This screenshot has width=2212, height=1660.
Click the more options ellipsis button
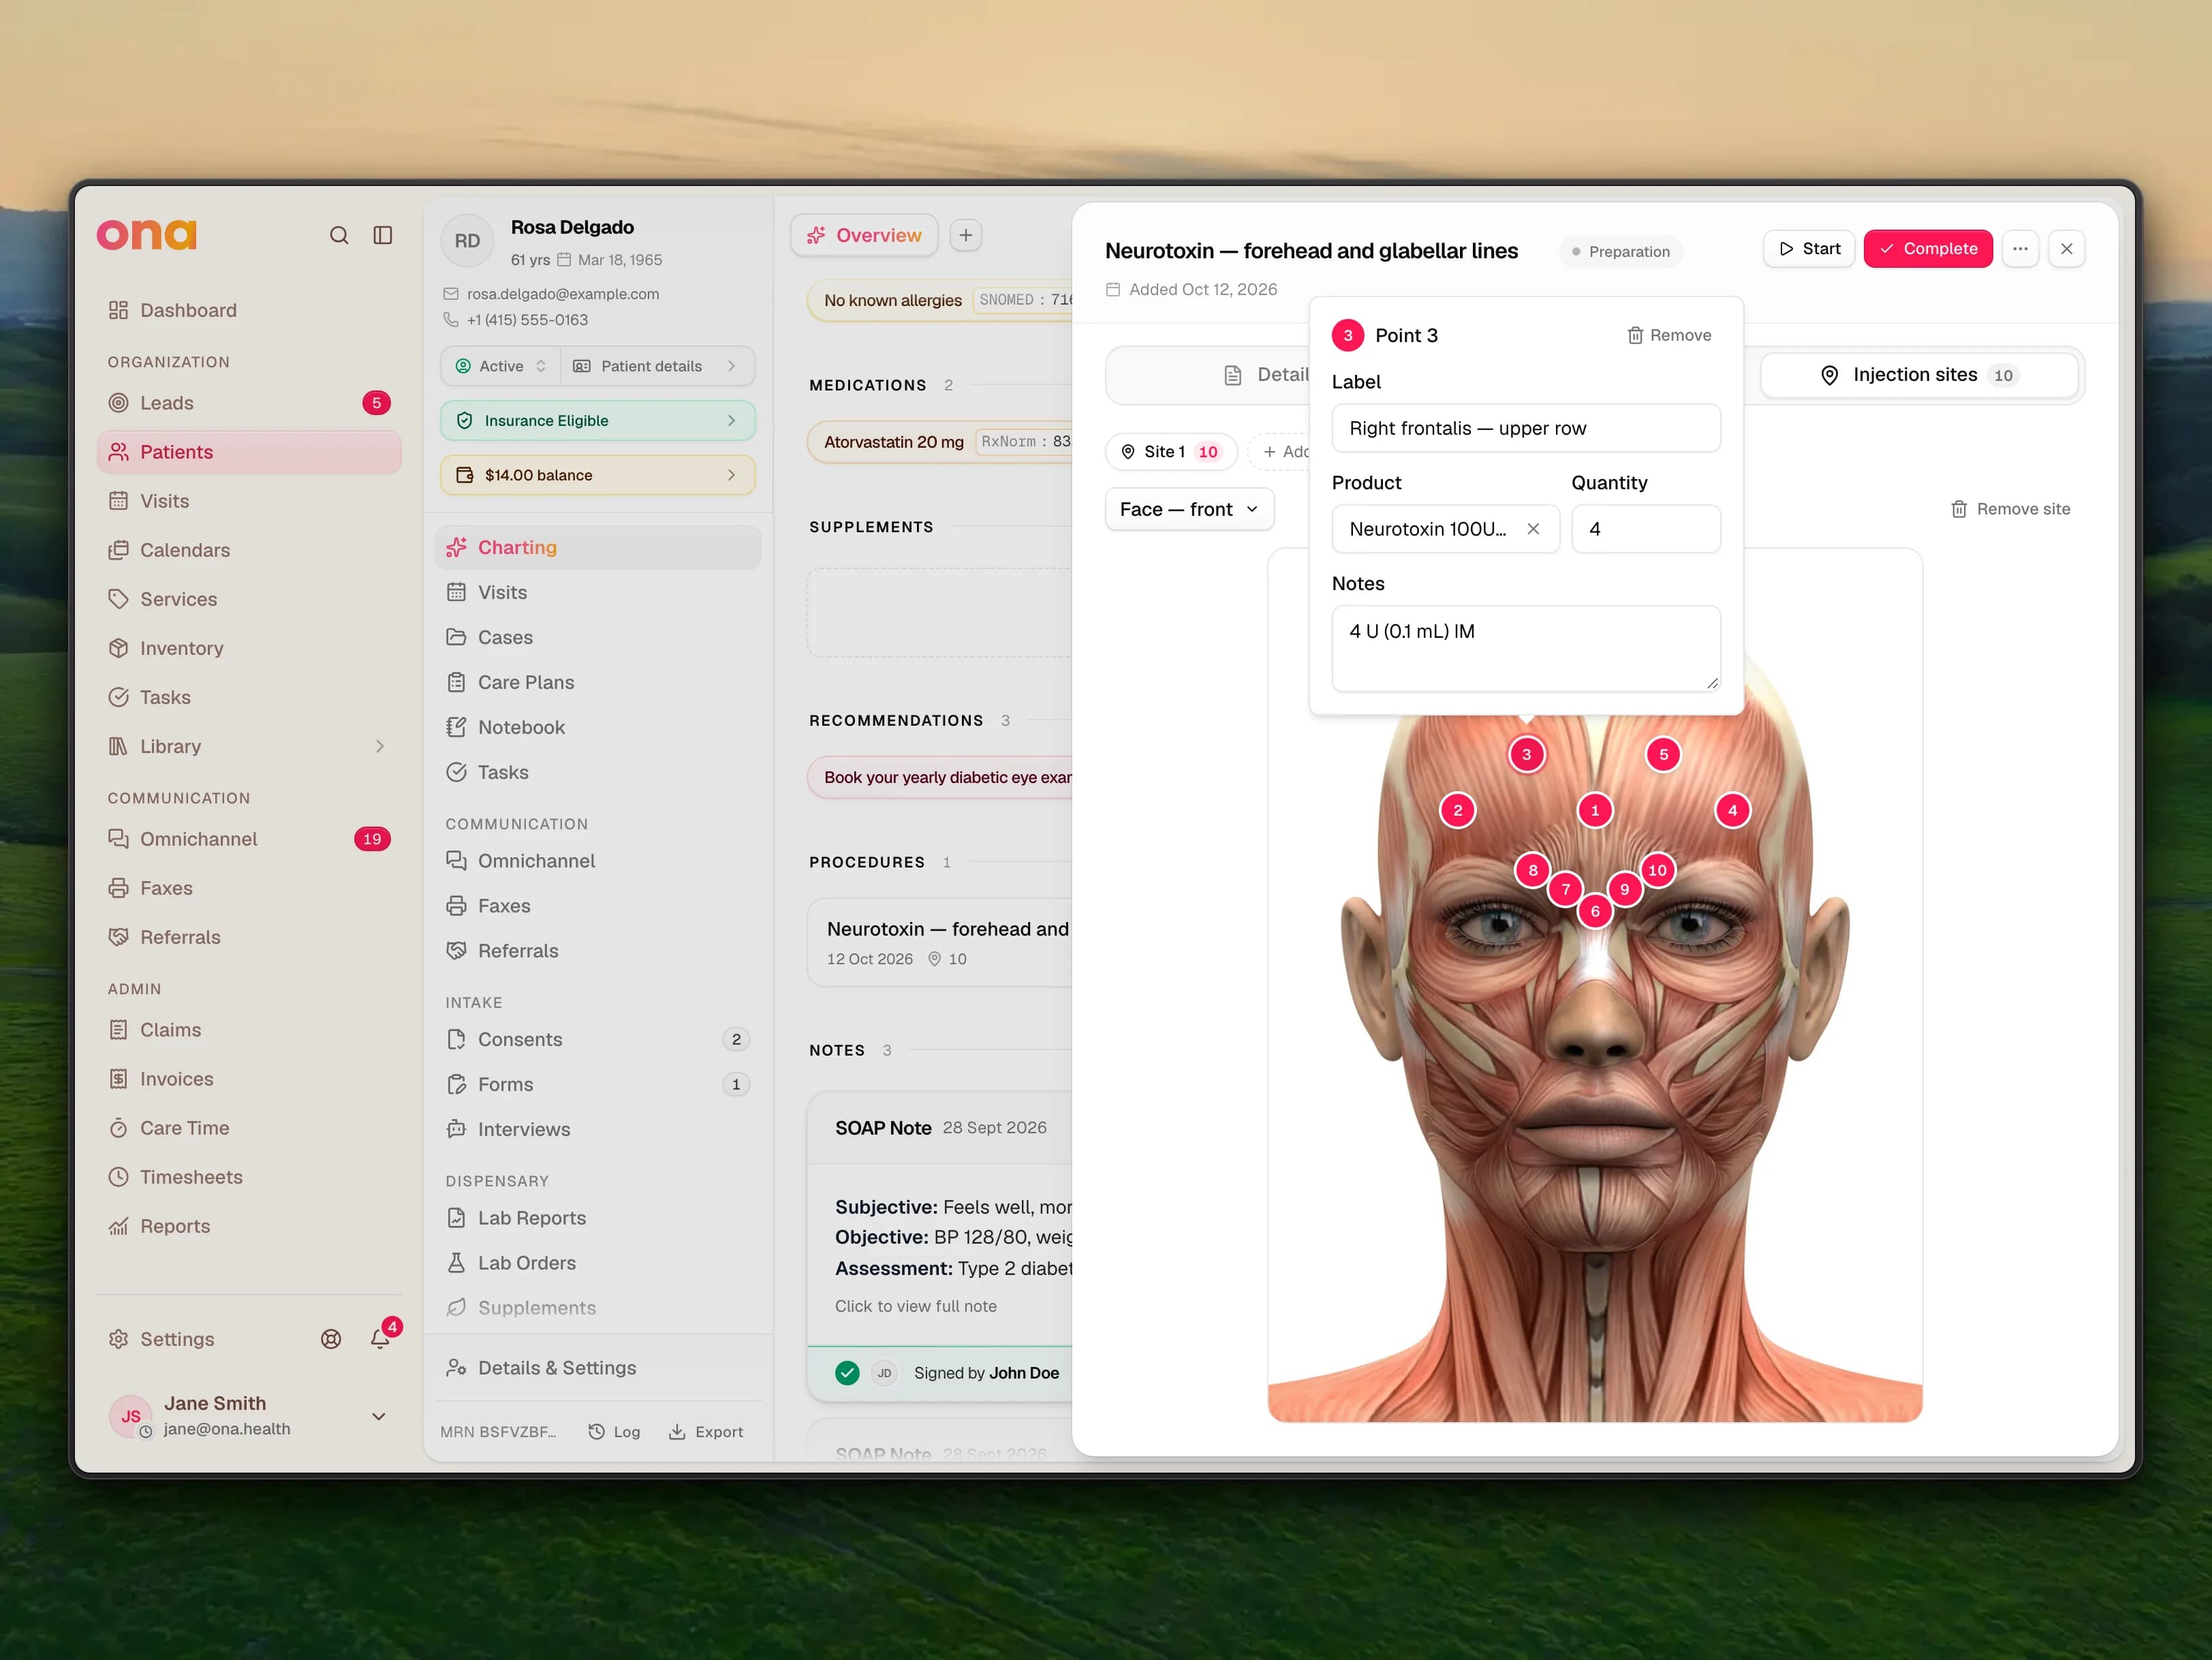2020,249
